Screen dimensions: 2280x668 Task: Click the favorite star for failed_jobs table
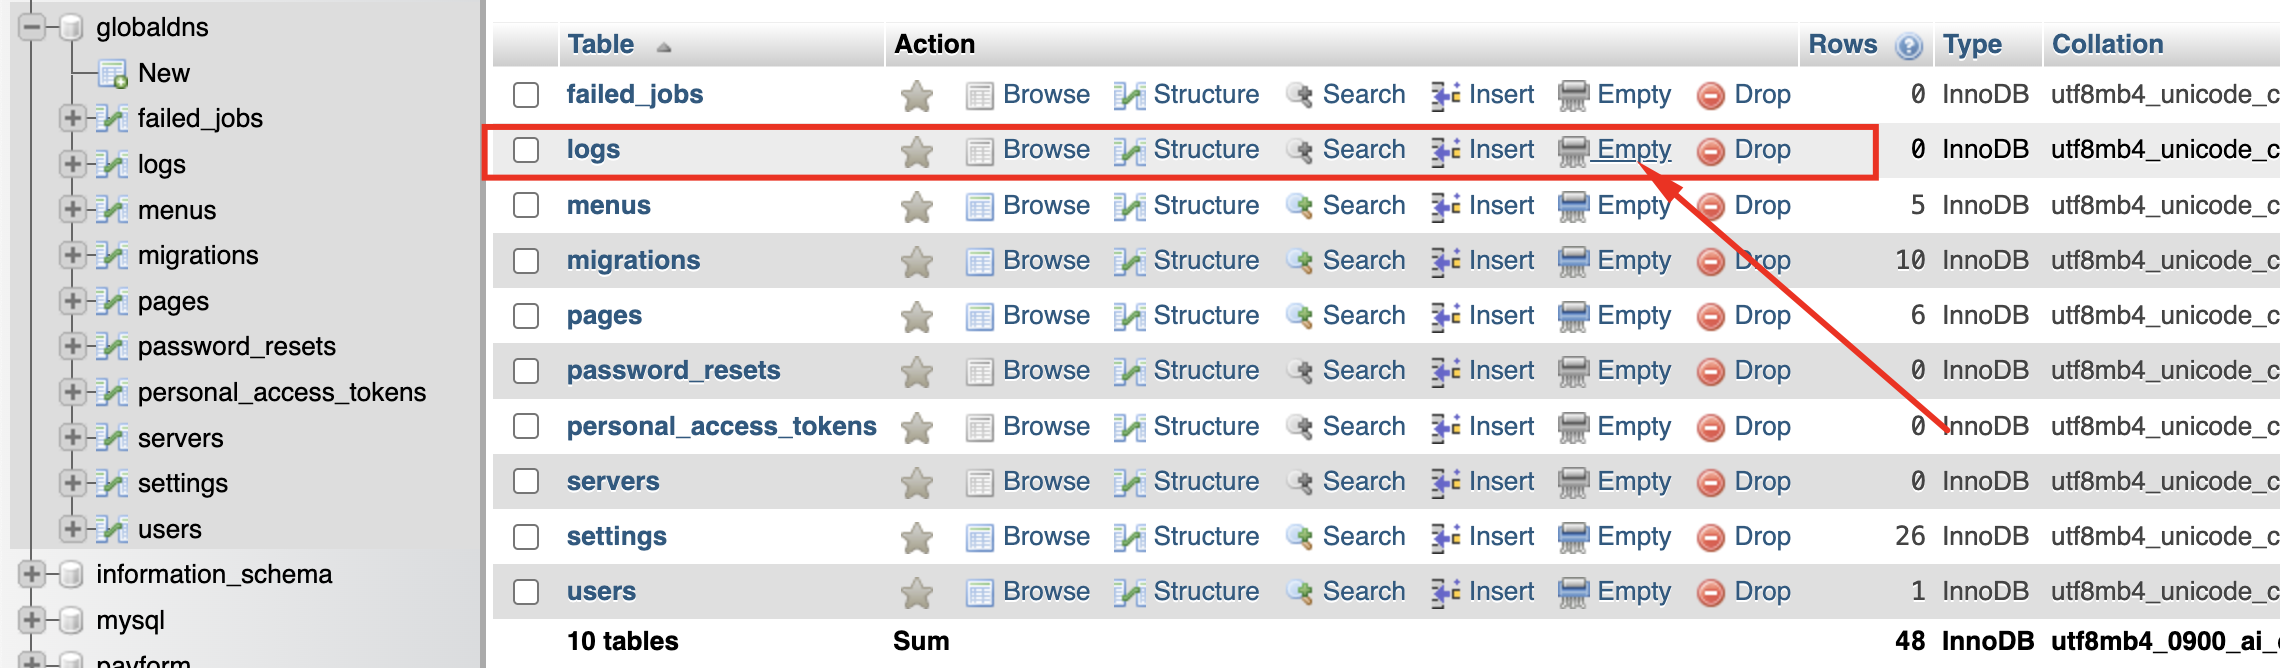point(916,96)
